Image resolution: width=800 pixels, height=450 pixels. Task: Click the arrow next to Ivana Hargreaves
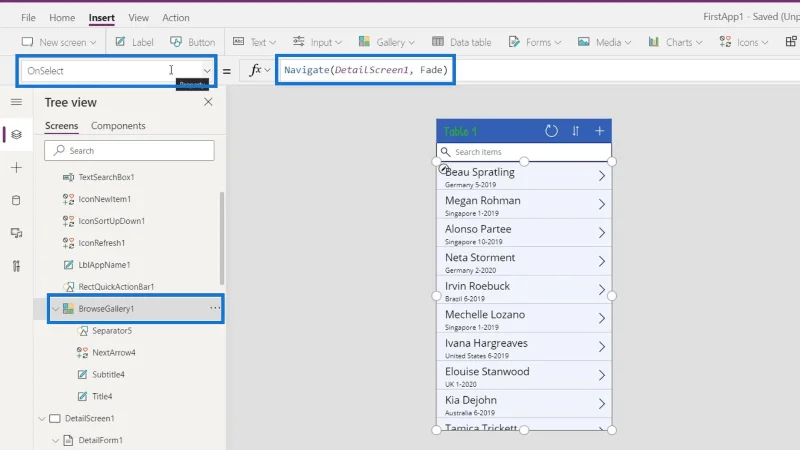pyautogui.click(x=602, y=347)
